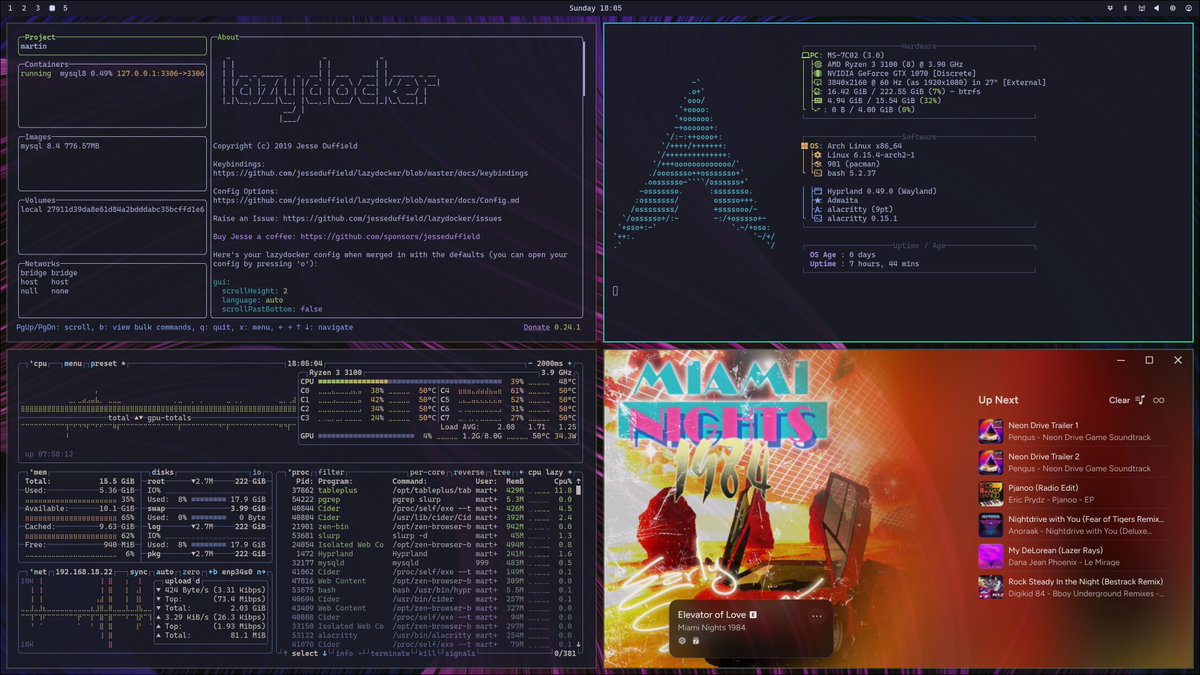This screenshot has width=1200, height=675.
Task: Toggle zero option in btop net
Action: click(192, 572)
